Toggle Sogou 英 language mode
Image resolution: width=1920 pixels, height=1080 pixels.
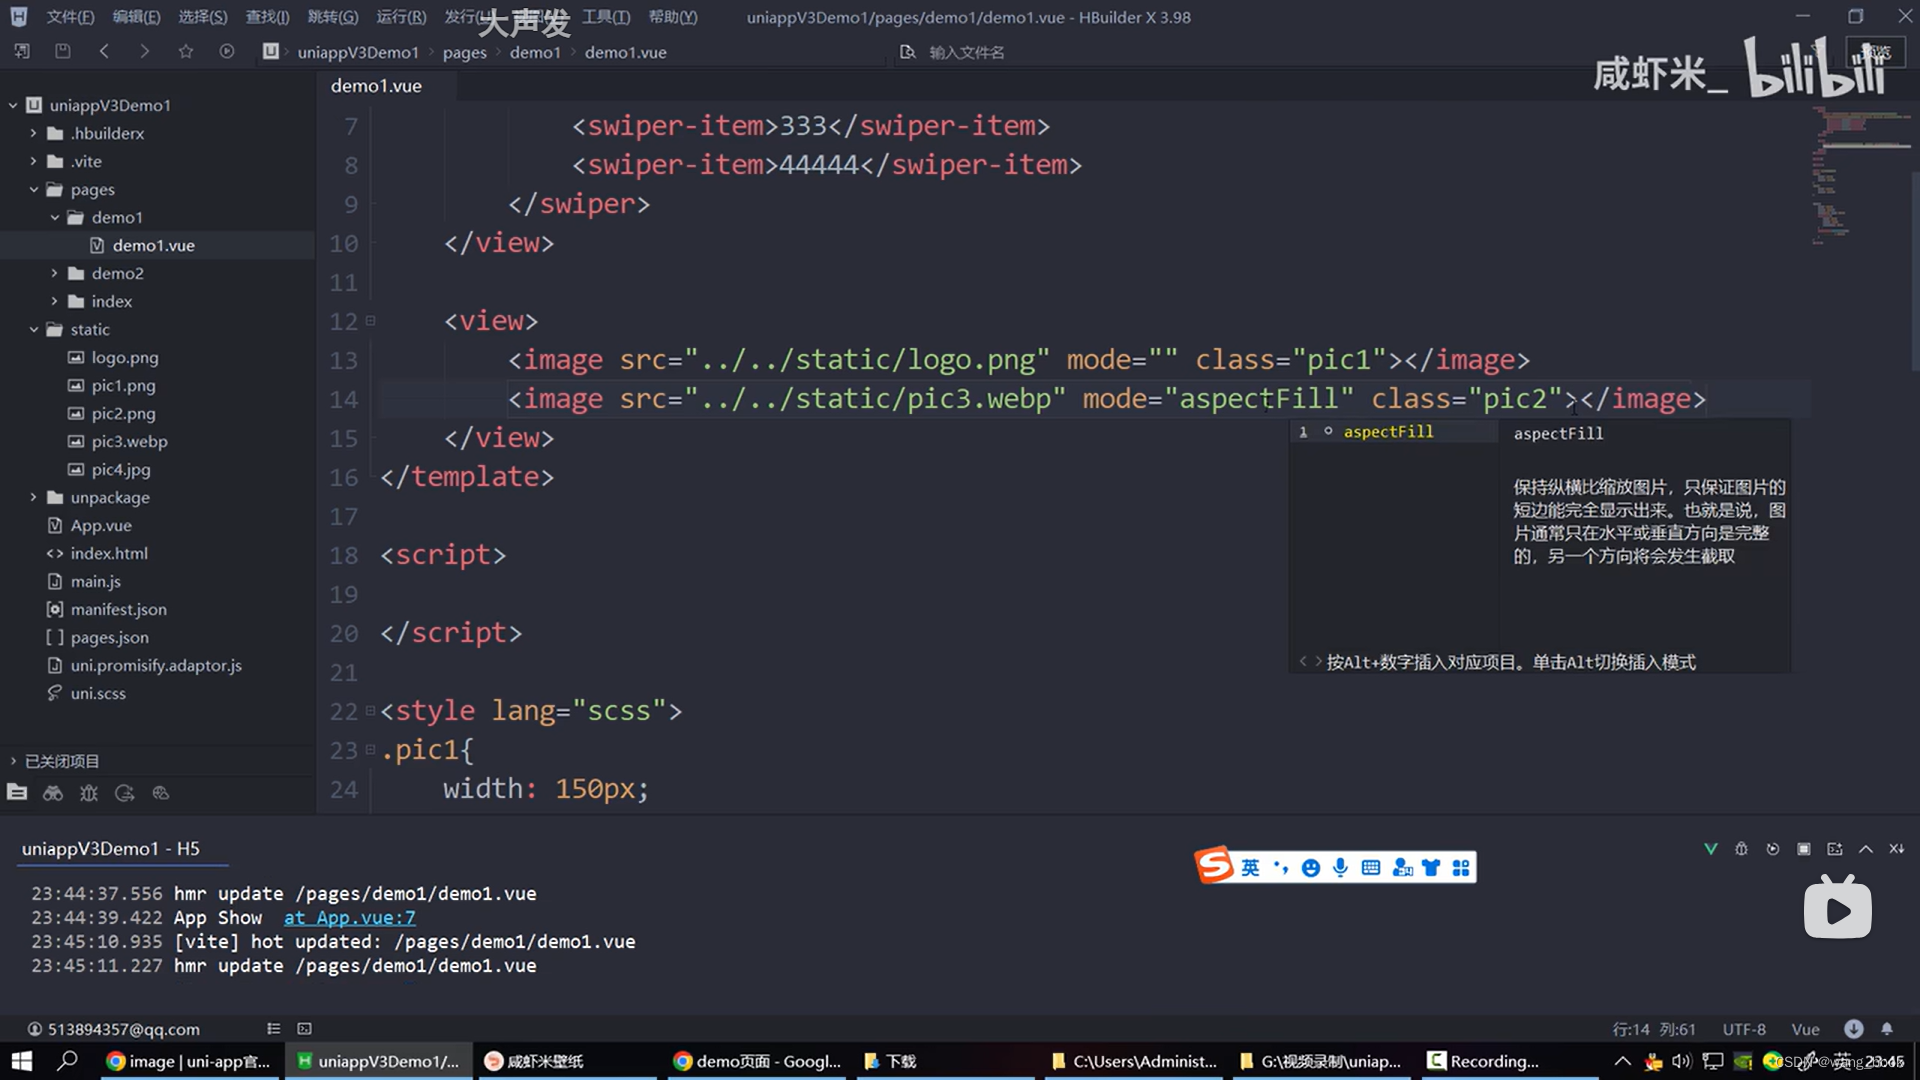(x=1251, y=867)
